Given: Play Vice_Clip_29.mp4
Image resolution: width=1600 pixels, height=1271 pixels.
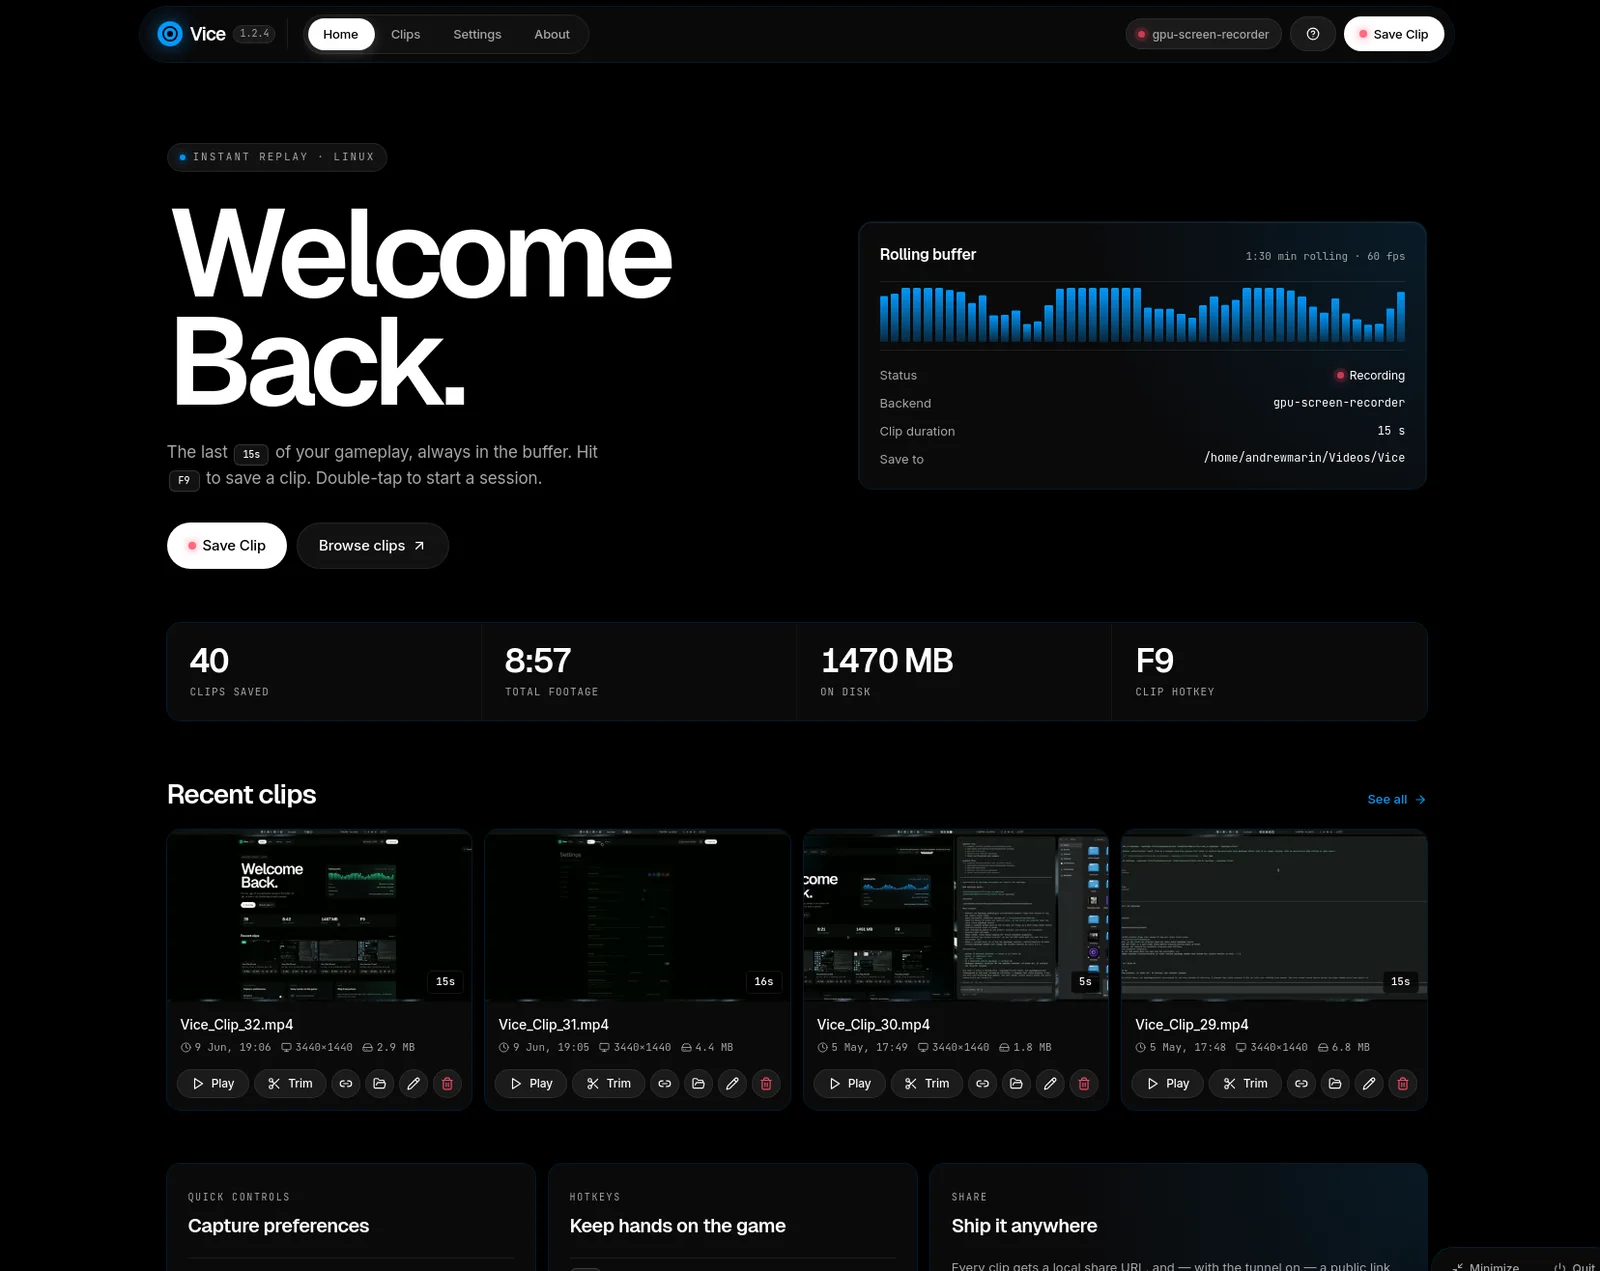Looking at the screenshot, I should (x=1168, y=1083).
